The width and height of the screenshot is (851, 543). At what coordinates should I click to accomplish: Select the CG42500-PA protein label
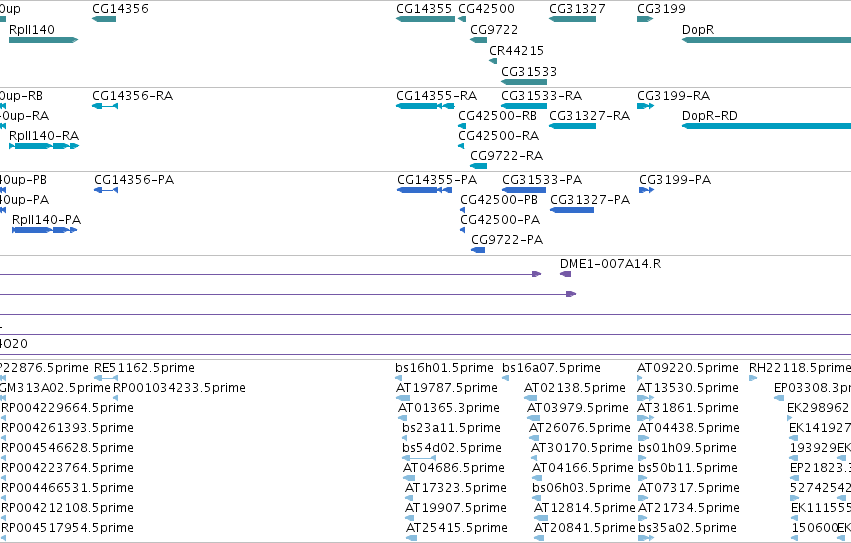pyautogui.click(x=500, y=220)
